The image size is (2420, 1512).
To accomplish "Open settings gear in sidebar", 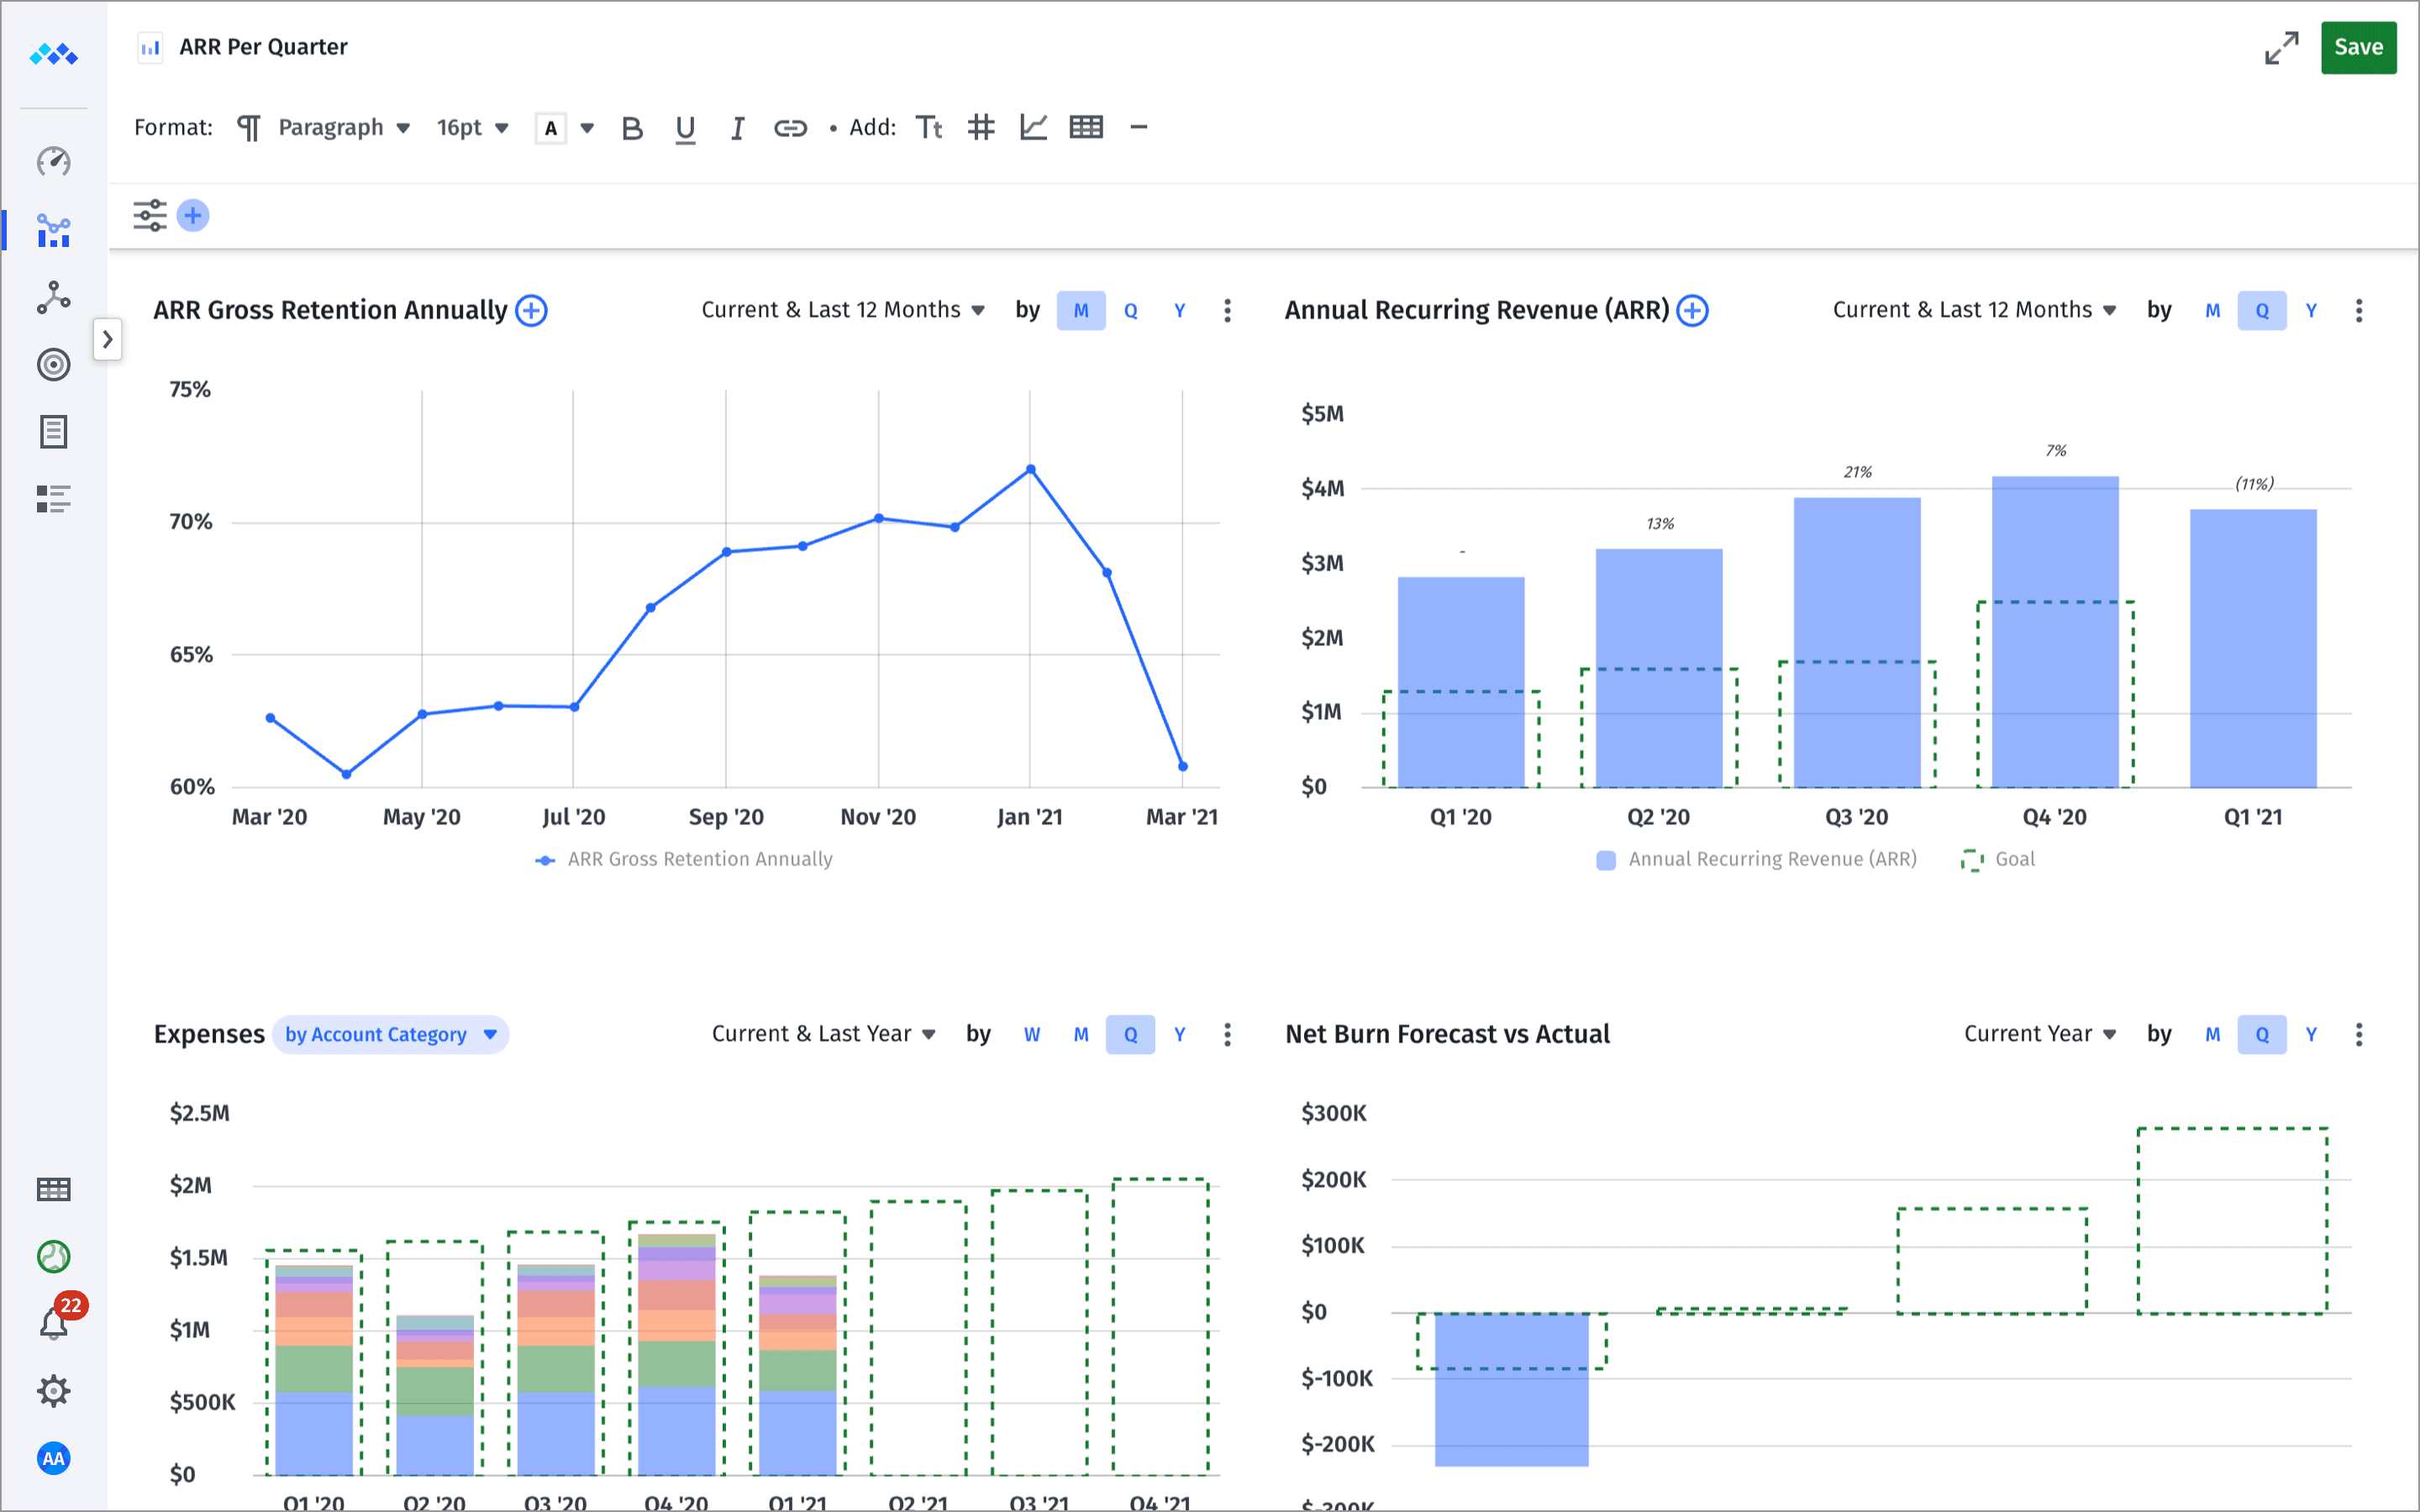I will pos(54,1390).
